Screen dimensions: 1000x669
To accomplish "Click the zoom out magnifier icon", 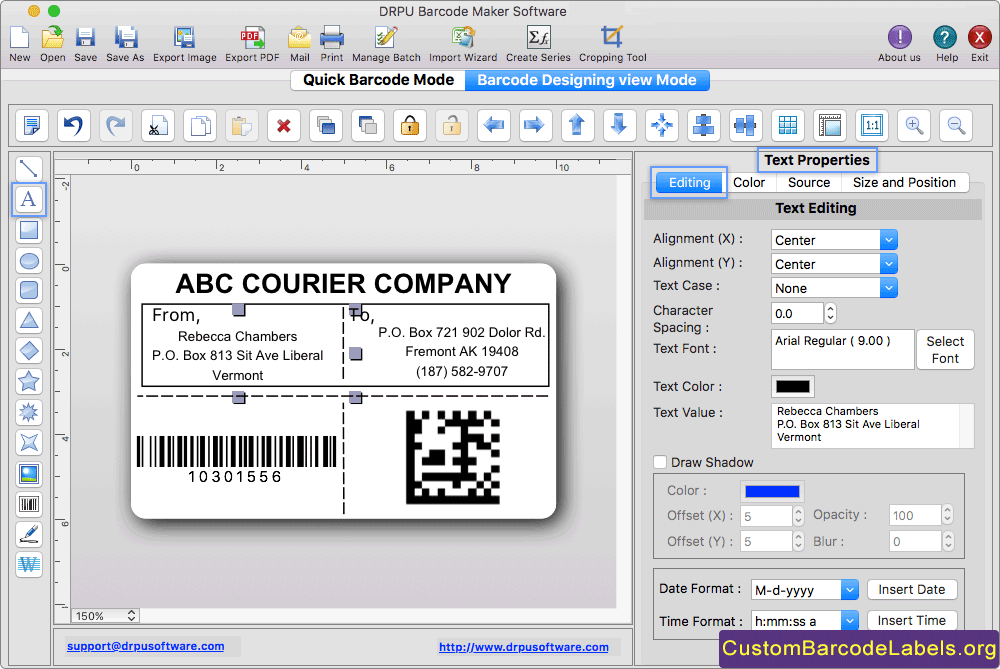I will point(956,125).
